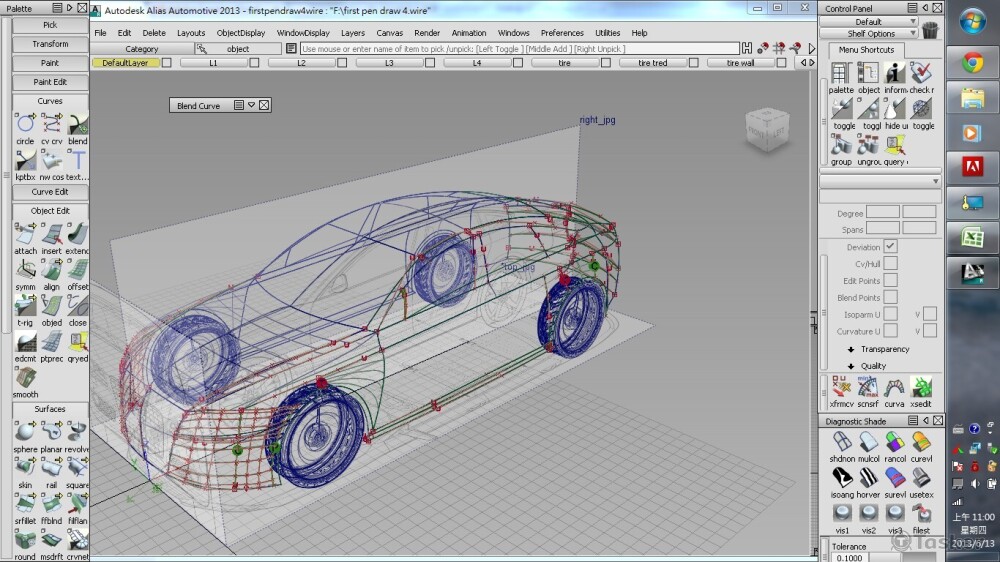
Task: Open the ObjectDisplay menu
Action: pos(241,33)
